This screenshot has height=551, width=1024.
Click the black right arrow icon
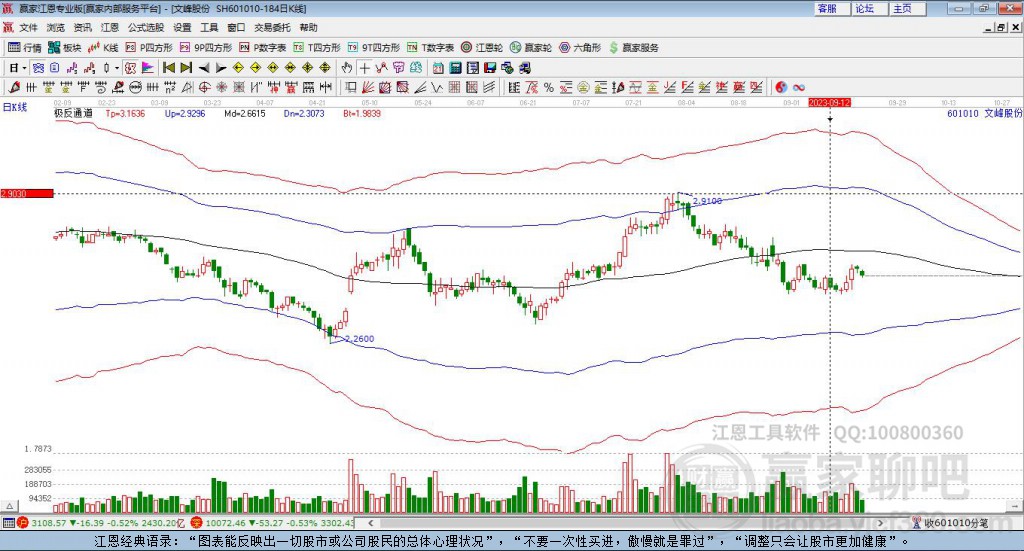tap(221, 68)
